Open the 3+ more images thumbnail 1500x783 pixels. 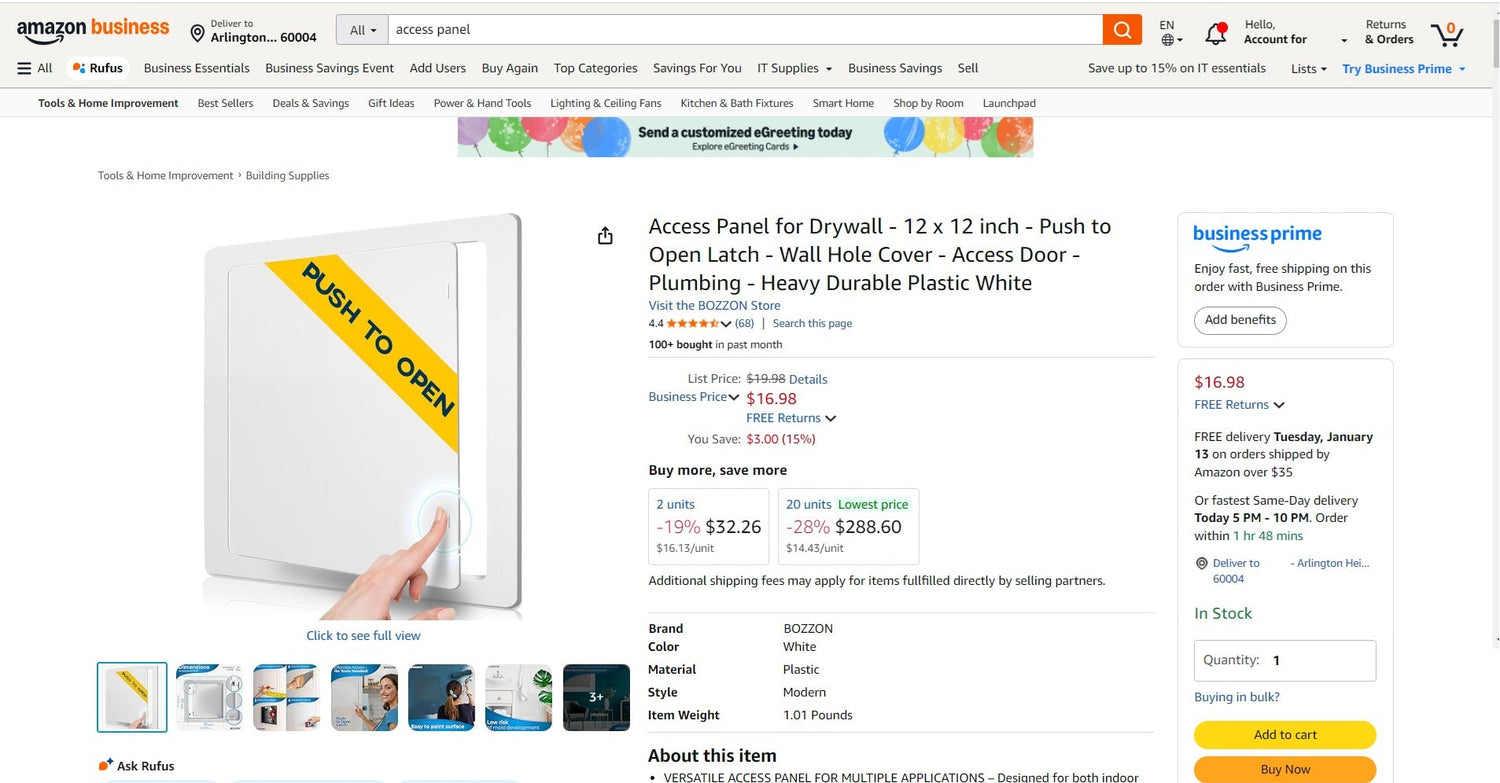pyautogui.click(x=596, y=697)
